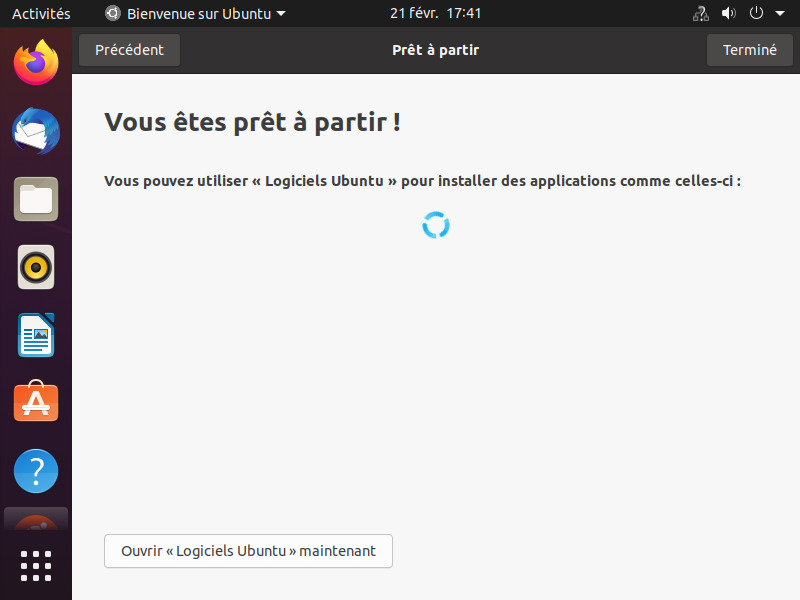This screenshot has height=600, width=800.
Task: Open the clock showing 21 févr. 17:41
Action: [x=436, y=14]
